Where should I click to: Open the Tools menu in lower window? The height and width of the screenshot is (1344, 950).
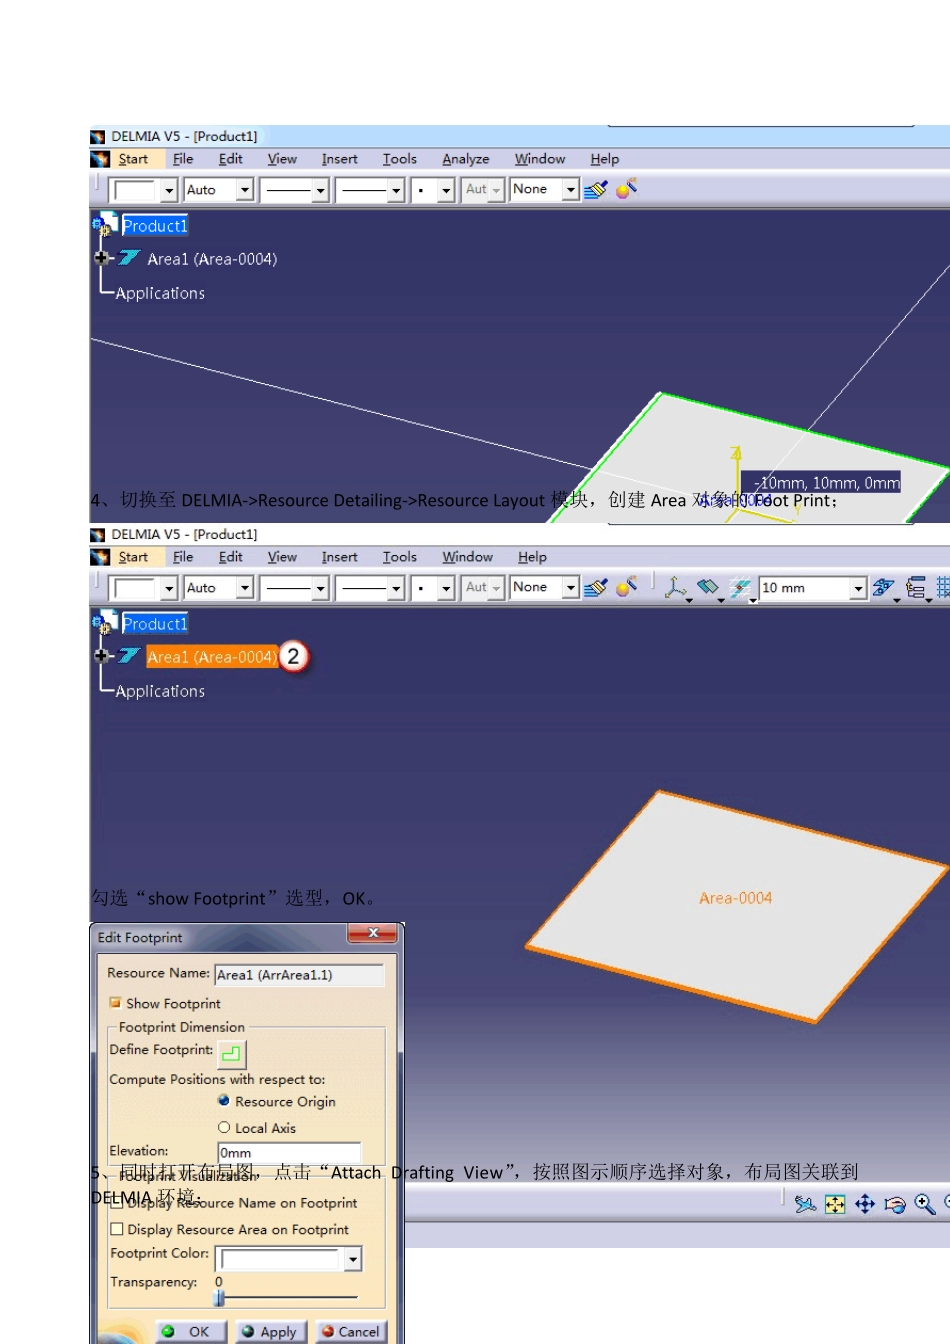pos(400,557)
